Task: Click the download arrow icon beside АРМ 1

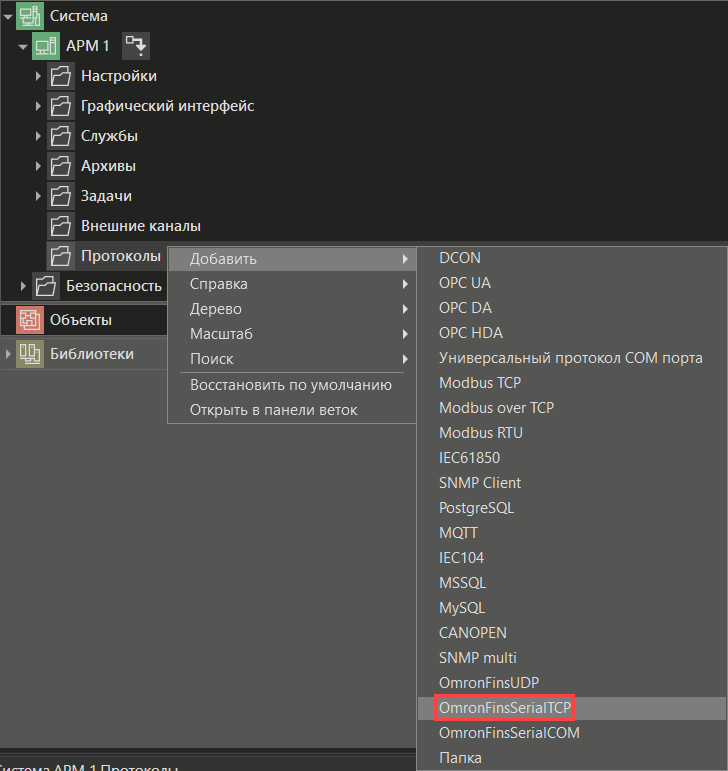Action: (x=135, y=45)
